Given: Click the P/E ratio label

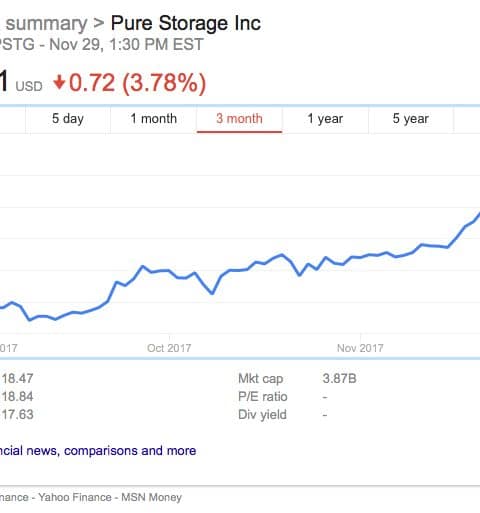Looking at the screenshot, I should point(263,397).
